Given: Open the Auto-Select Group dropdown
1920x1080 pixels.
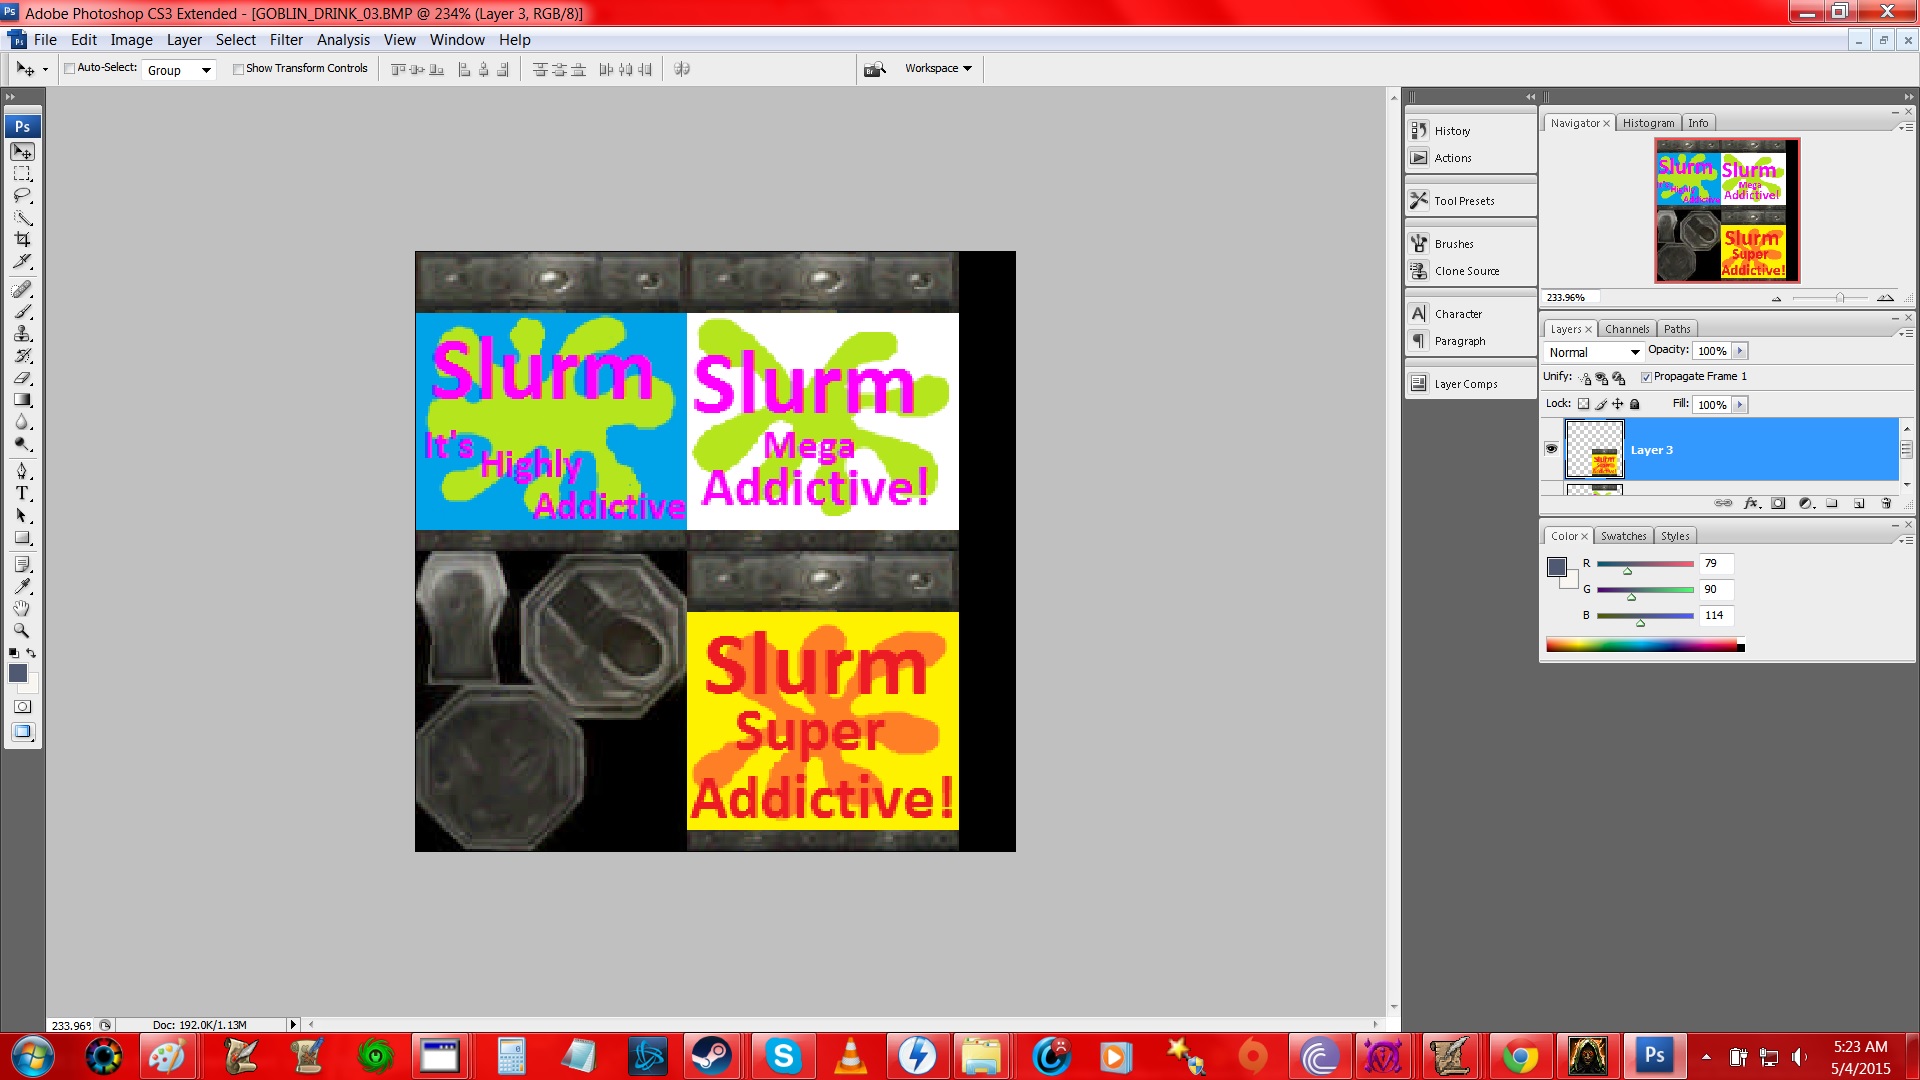Looking at the screenshot, I should 179,70.
